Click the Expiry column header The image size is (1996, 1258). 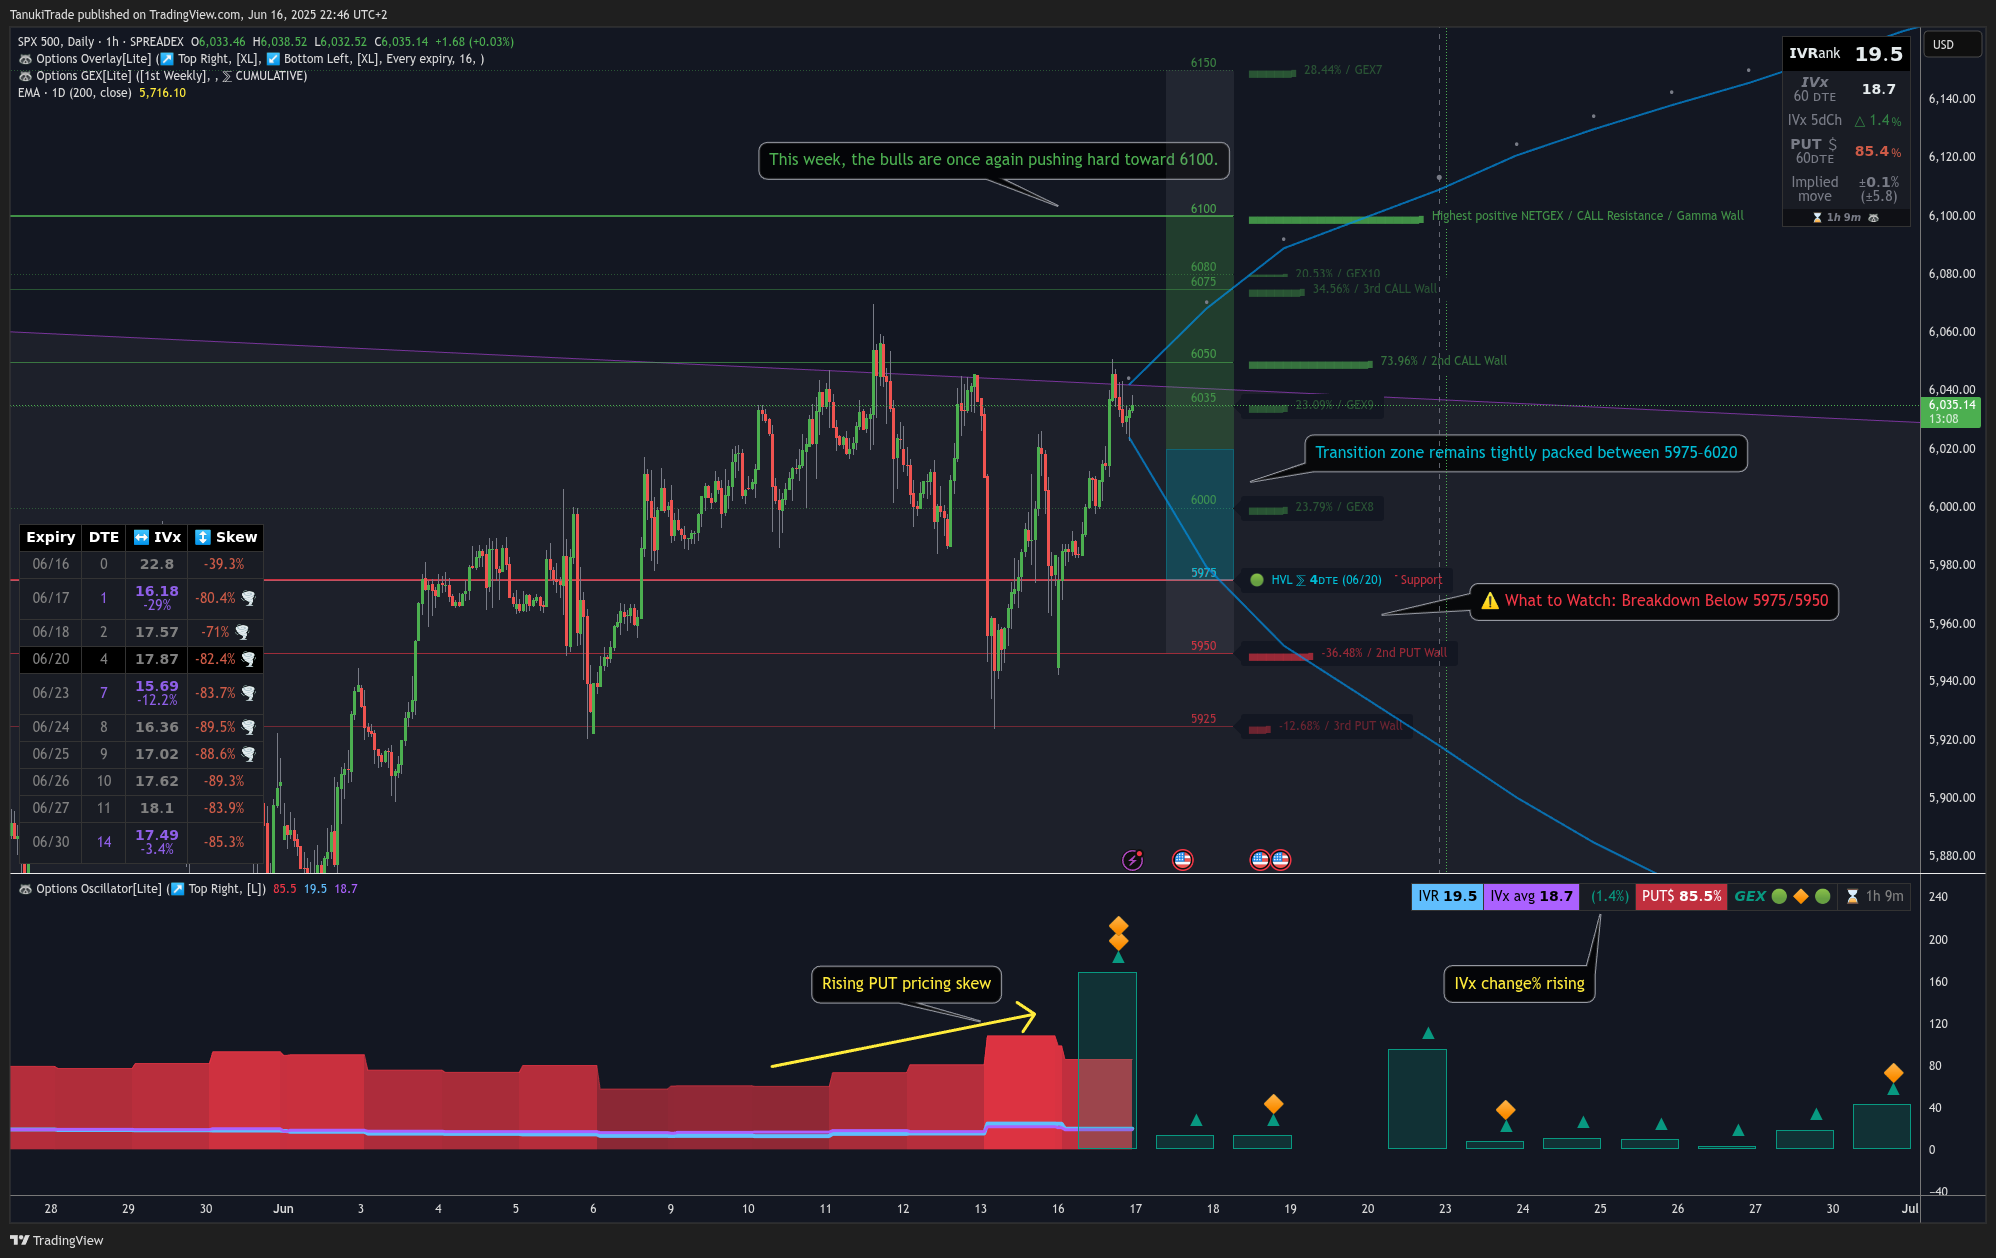coord(51,537)
